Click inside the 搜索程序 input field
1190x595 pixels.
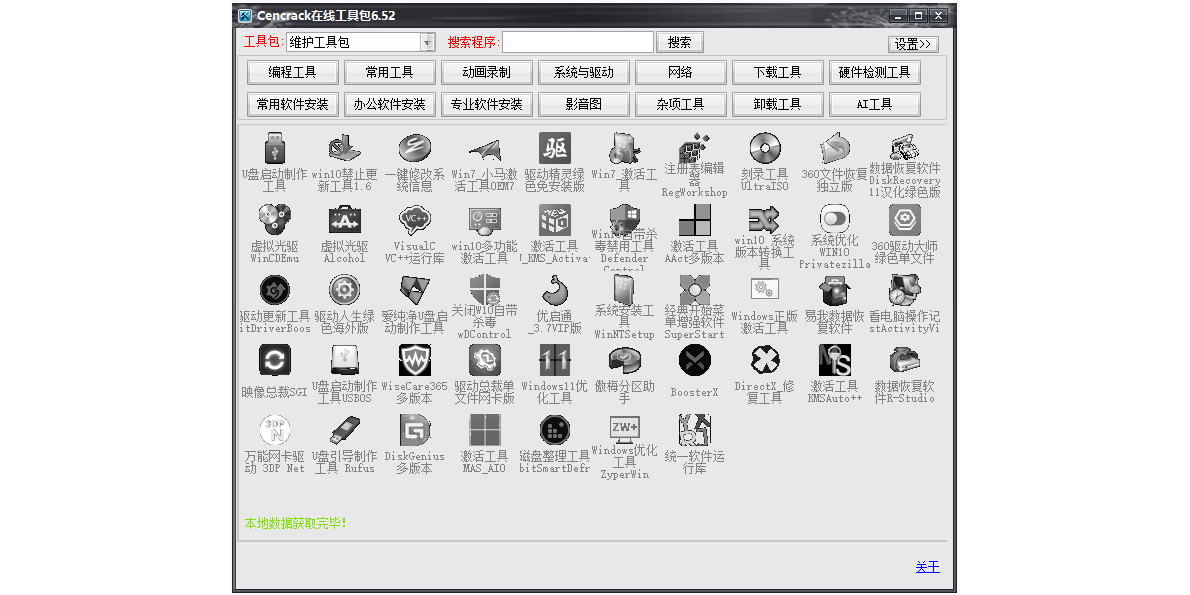point(578,41)
